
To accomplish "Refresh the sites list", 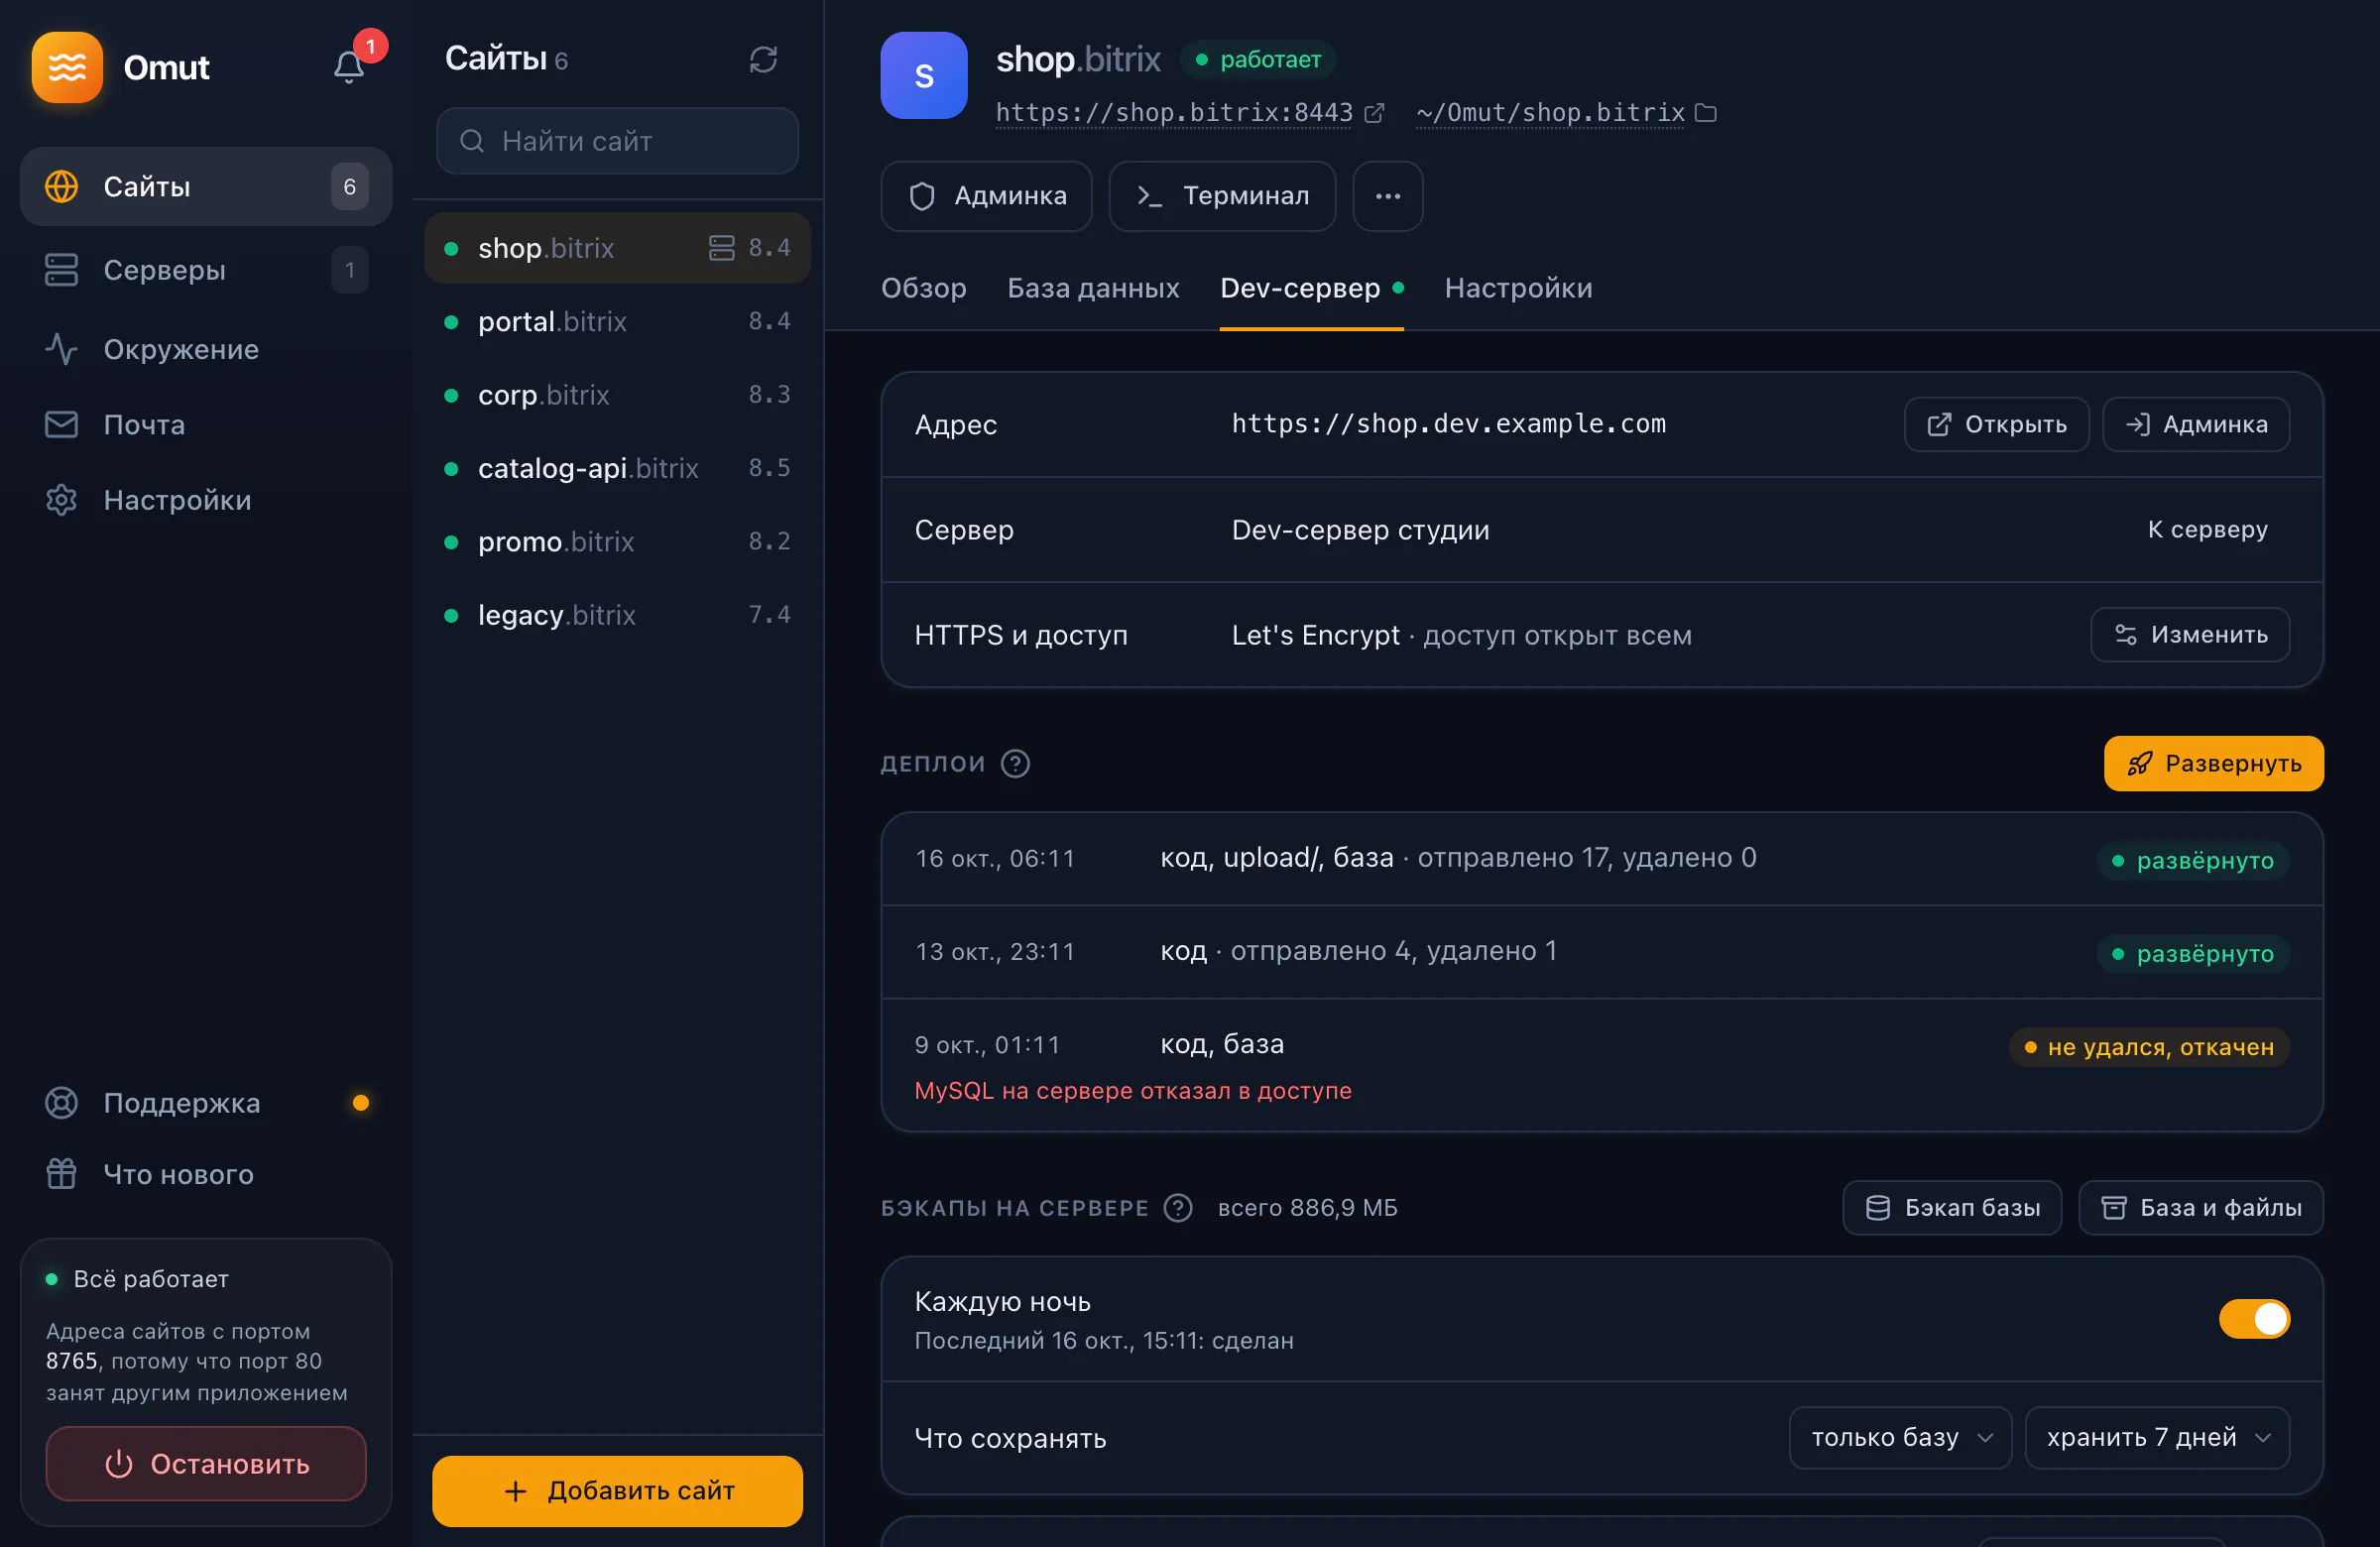I will point(763,60).
